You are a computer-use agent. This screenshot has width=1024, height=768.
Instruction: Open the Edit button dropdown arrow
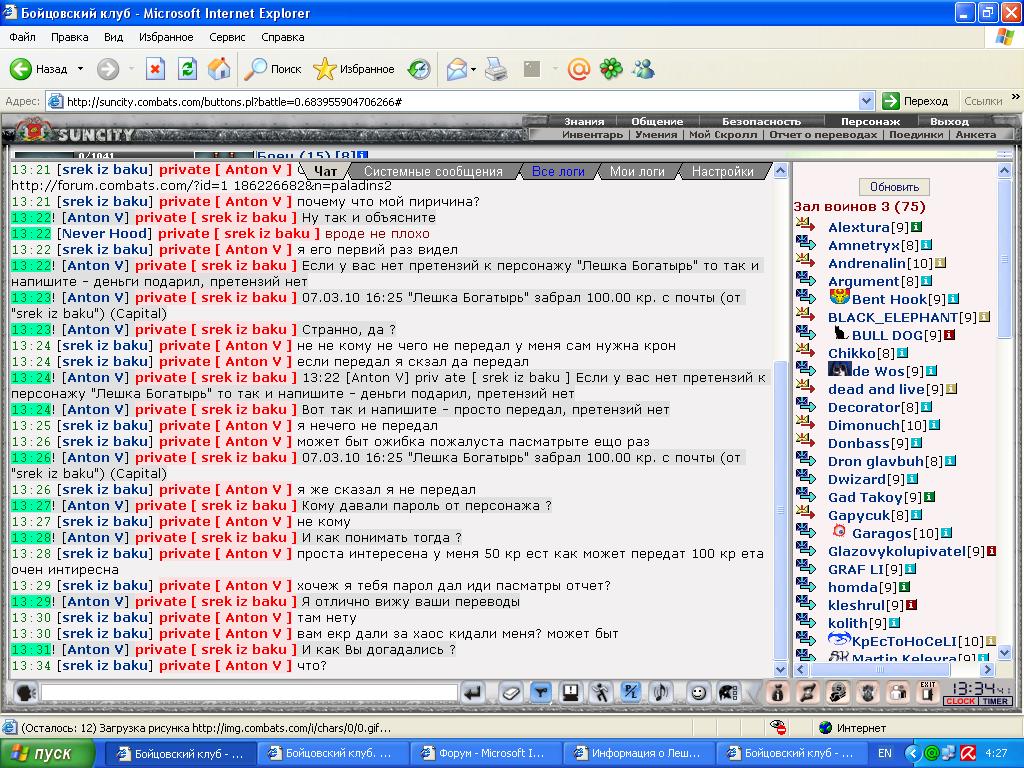click(x=556, y=69)
